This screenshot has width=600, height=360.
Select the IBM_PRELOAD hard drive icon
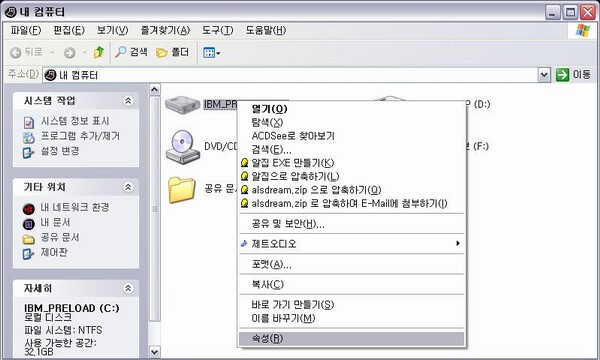[x=183, y=105]
